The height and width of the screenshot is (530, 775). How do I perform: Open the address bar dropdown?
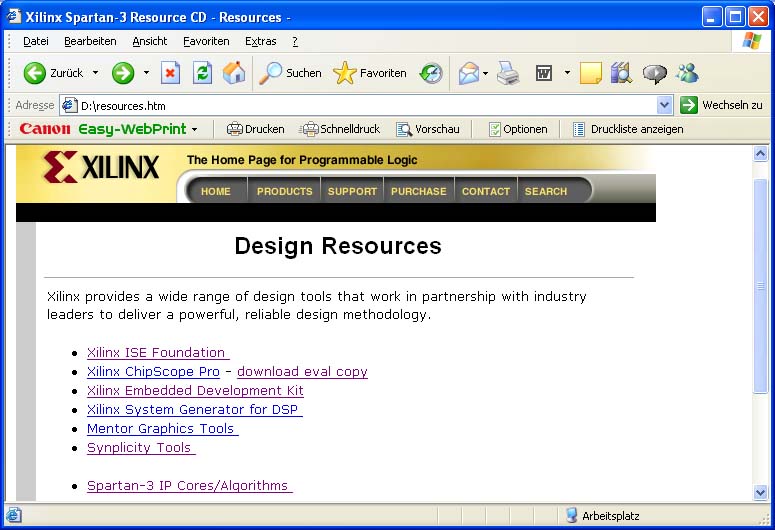[664, 105]
